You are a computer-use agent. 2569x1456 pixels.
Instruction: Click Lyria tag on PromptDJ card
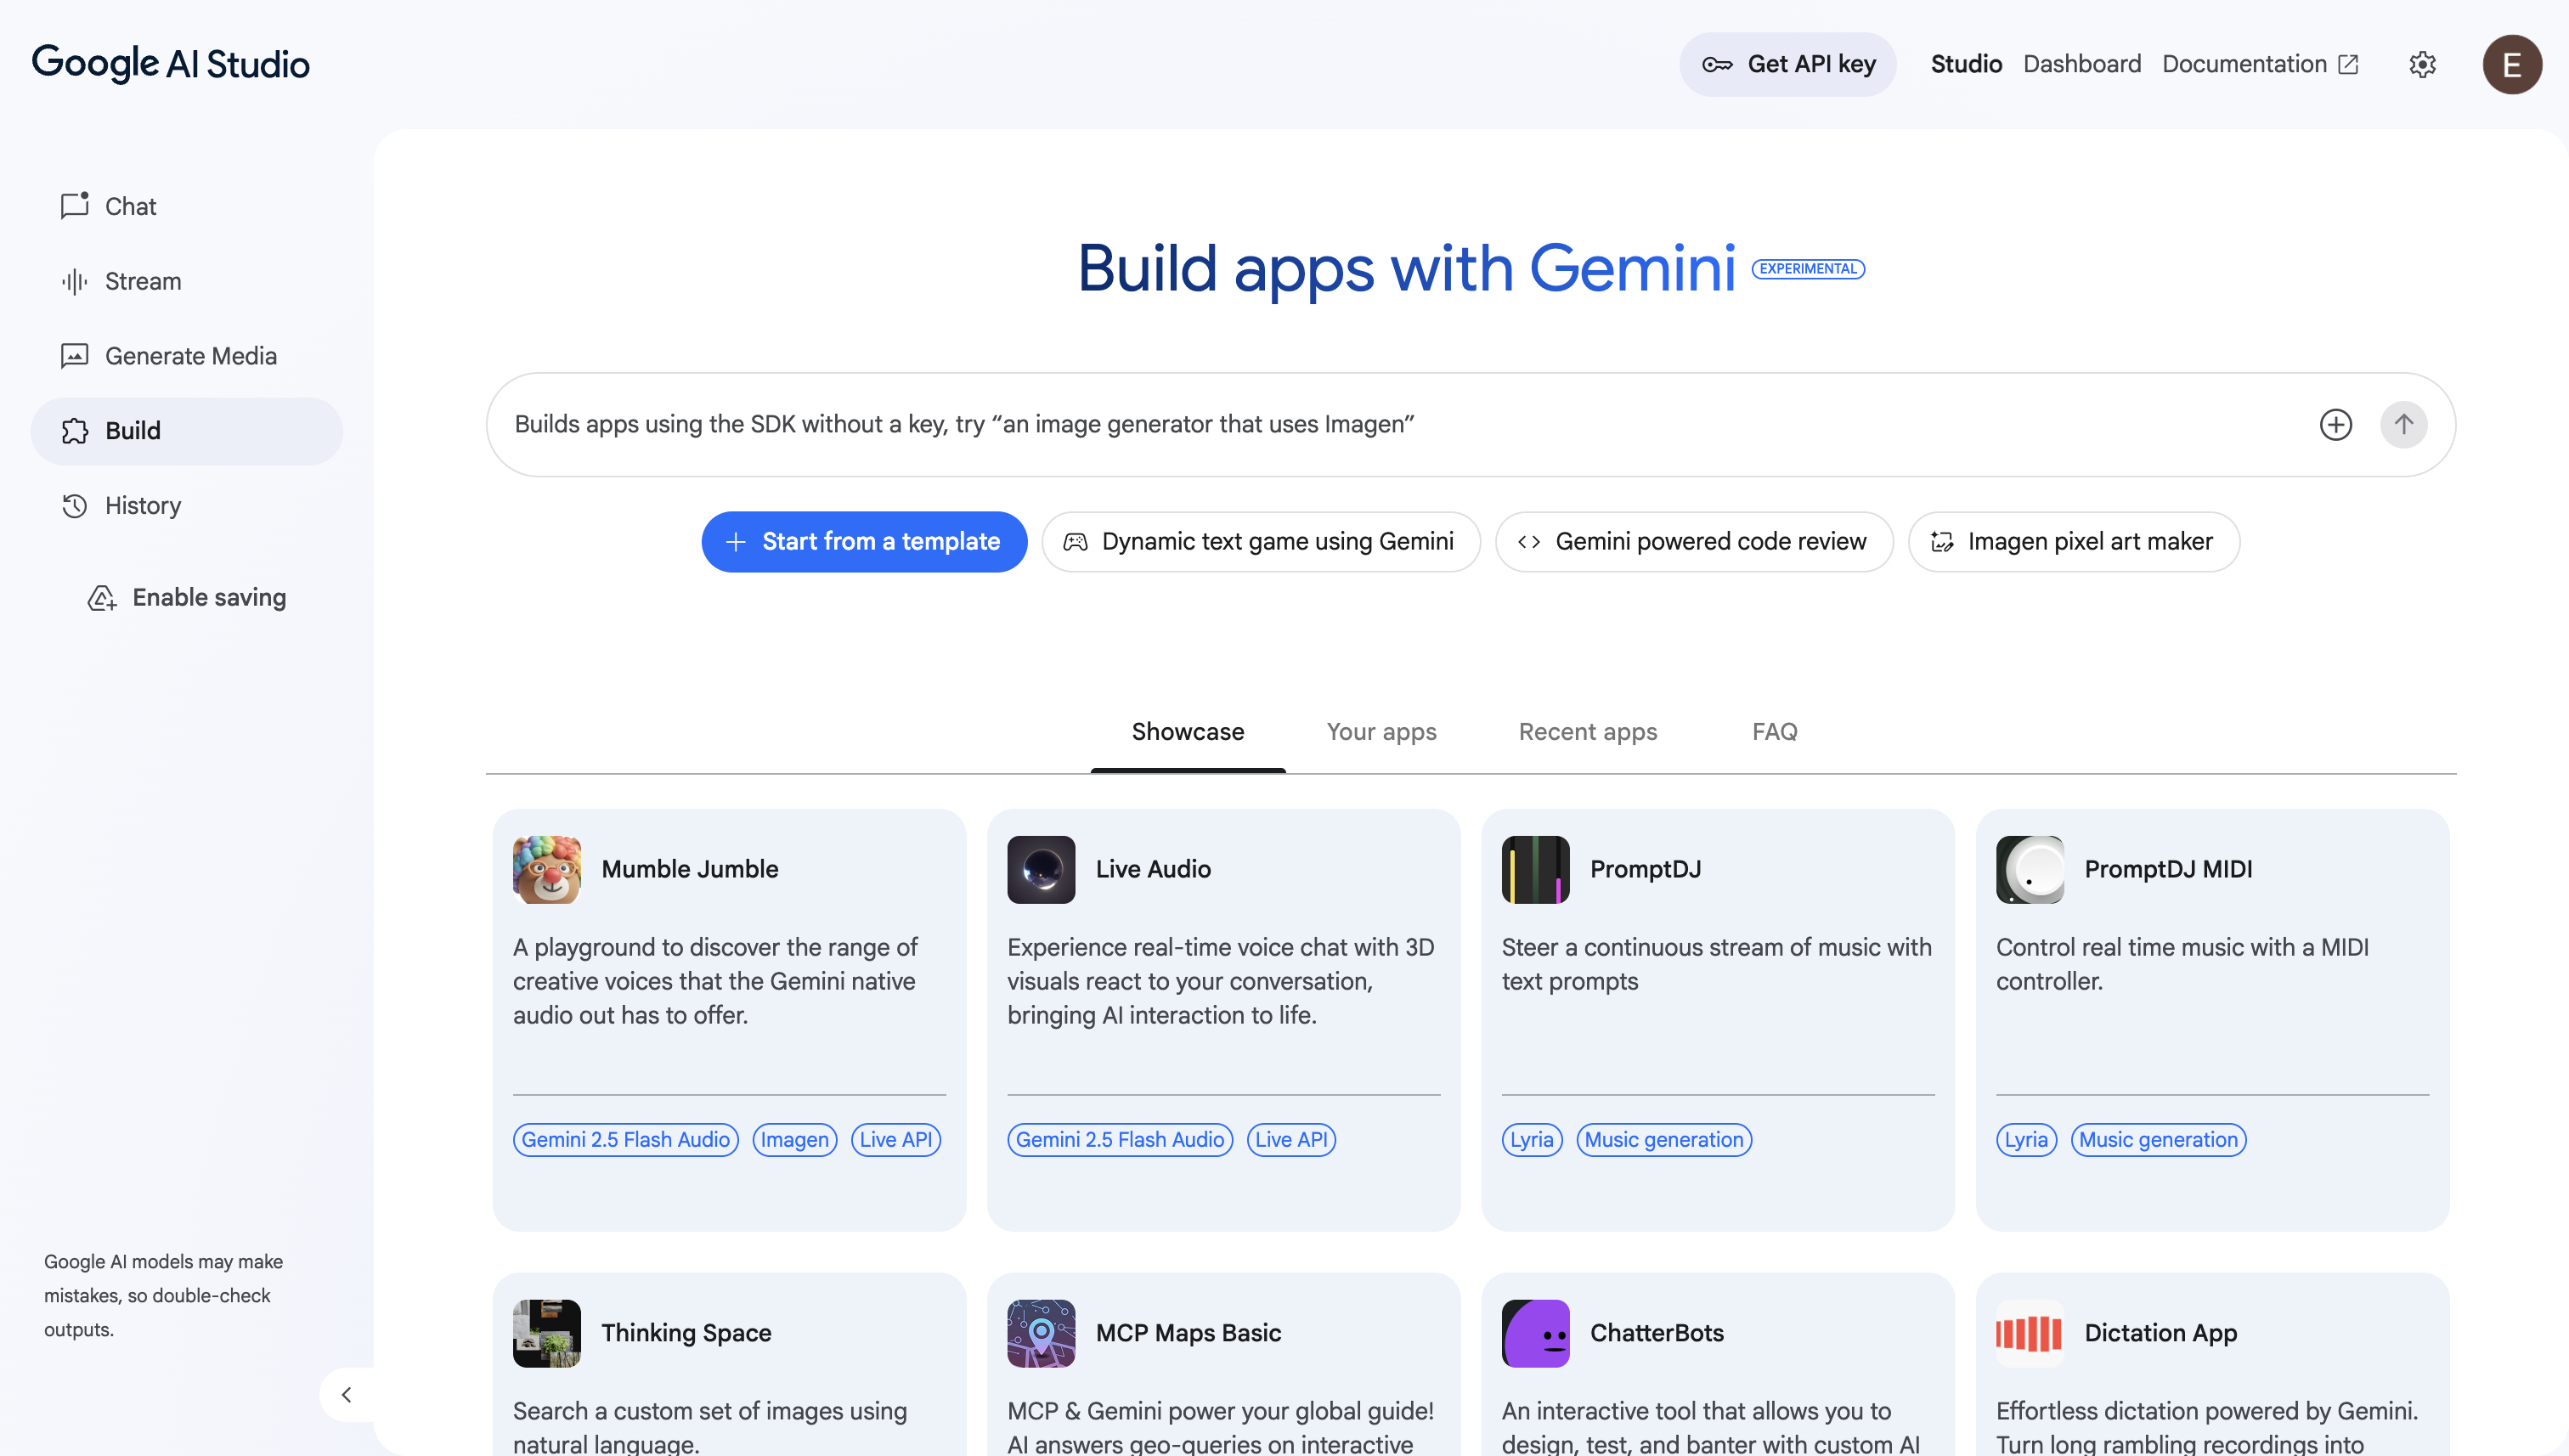coord(1532,1140)
